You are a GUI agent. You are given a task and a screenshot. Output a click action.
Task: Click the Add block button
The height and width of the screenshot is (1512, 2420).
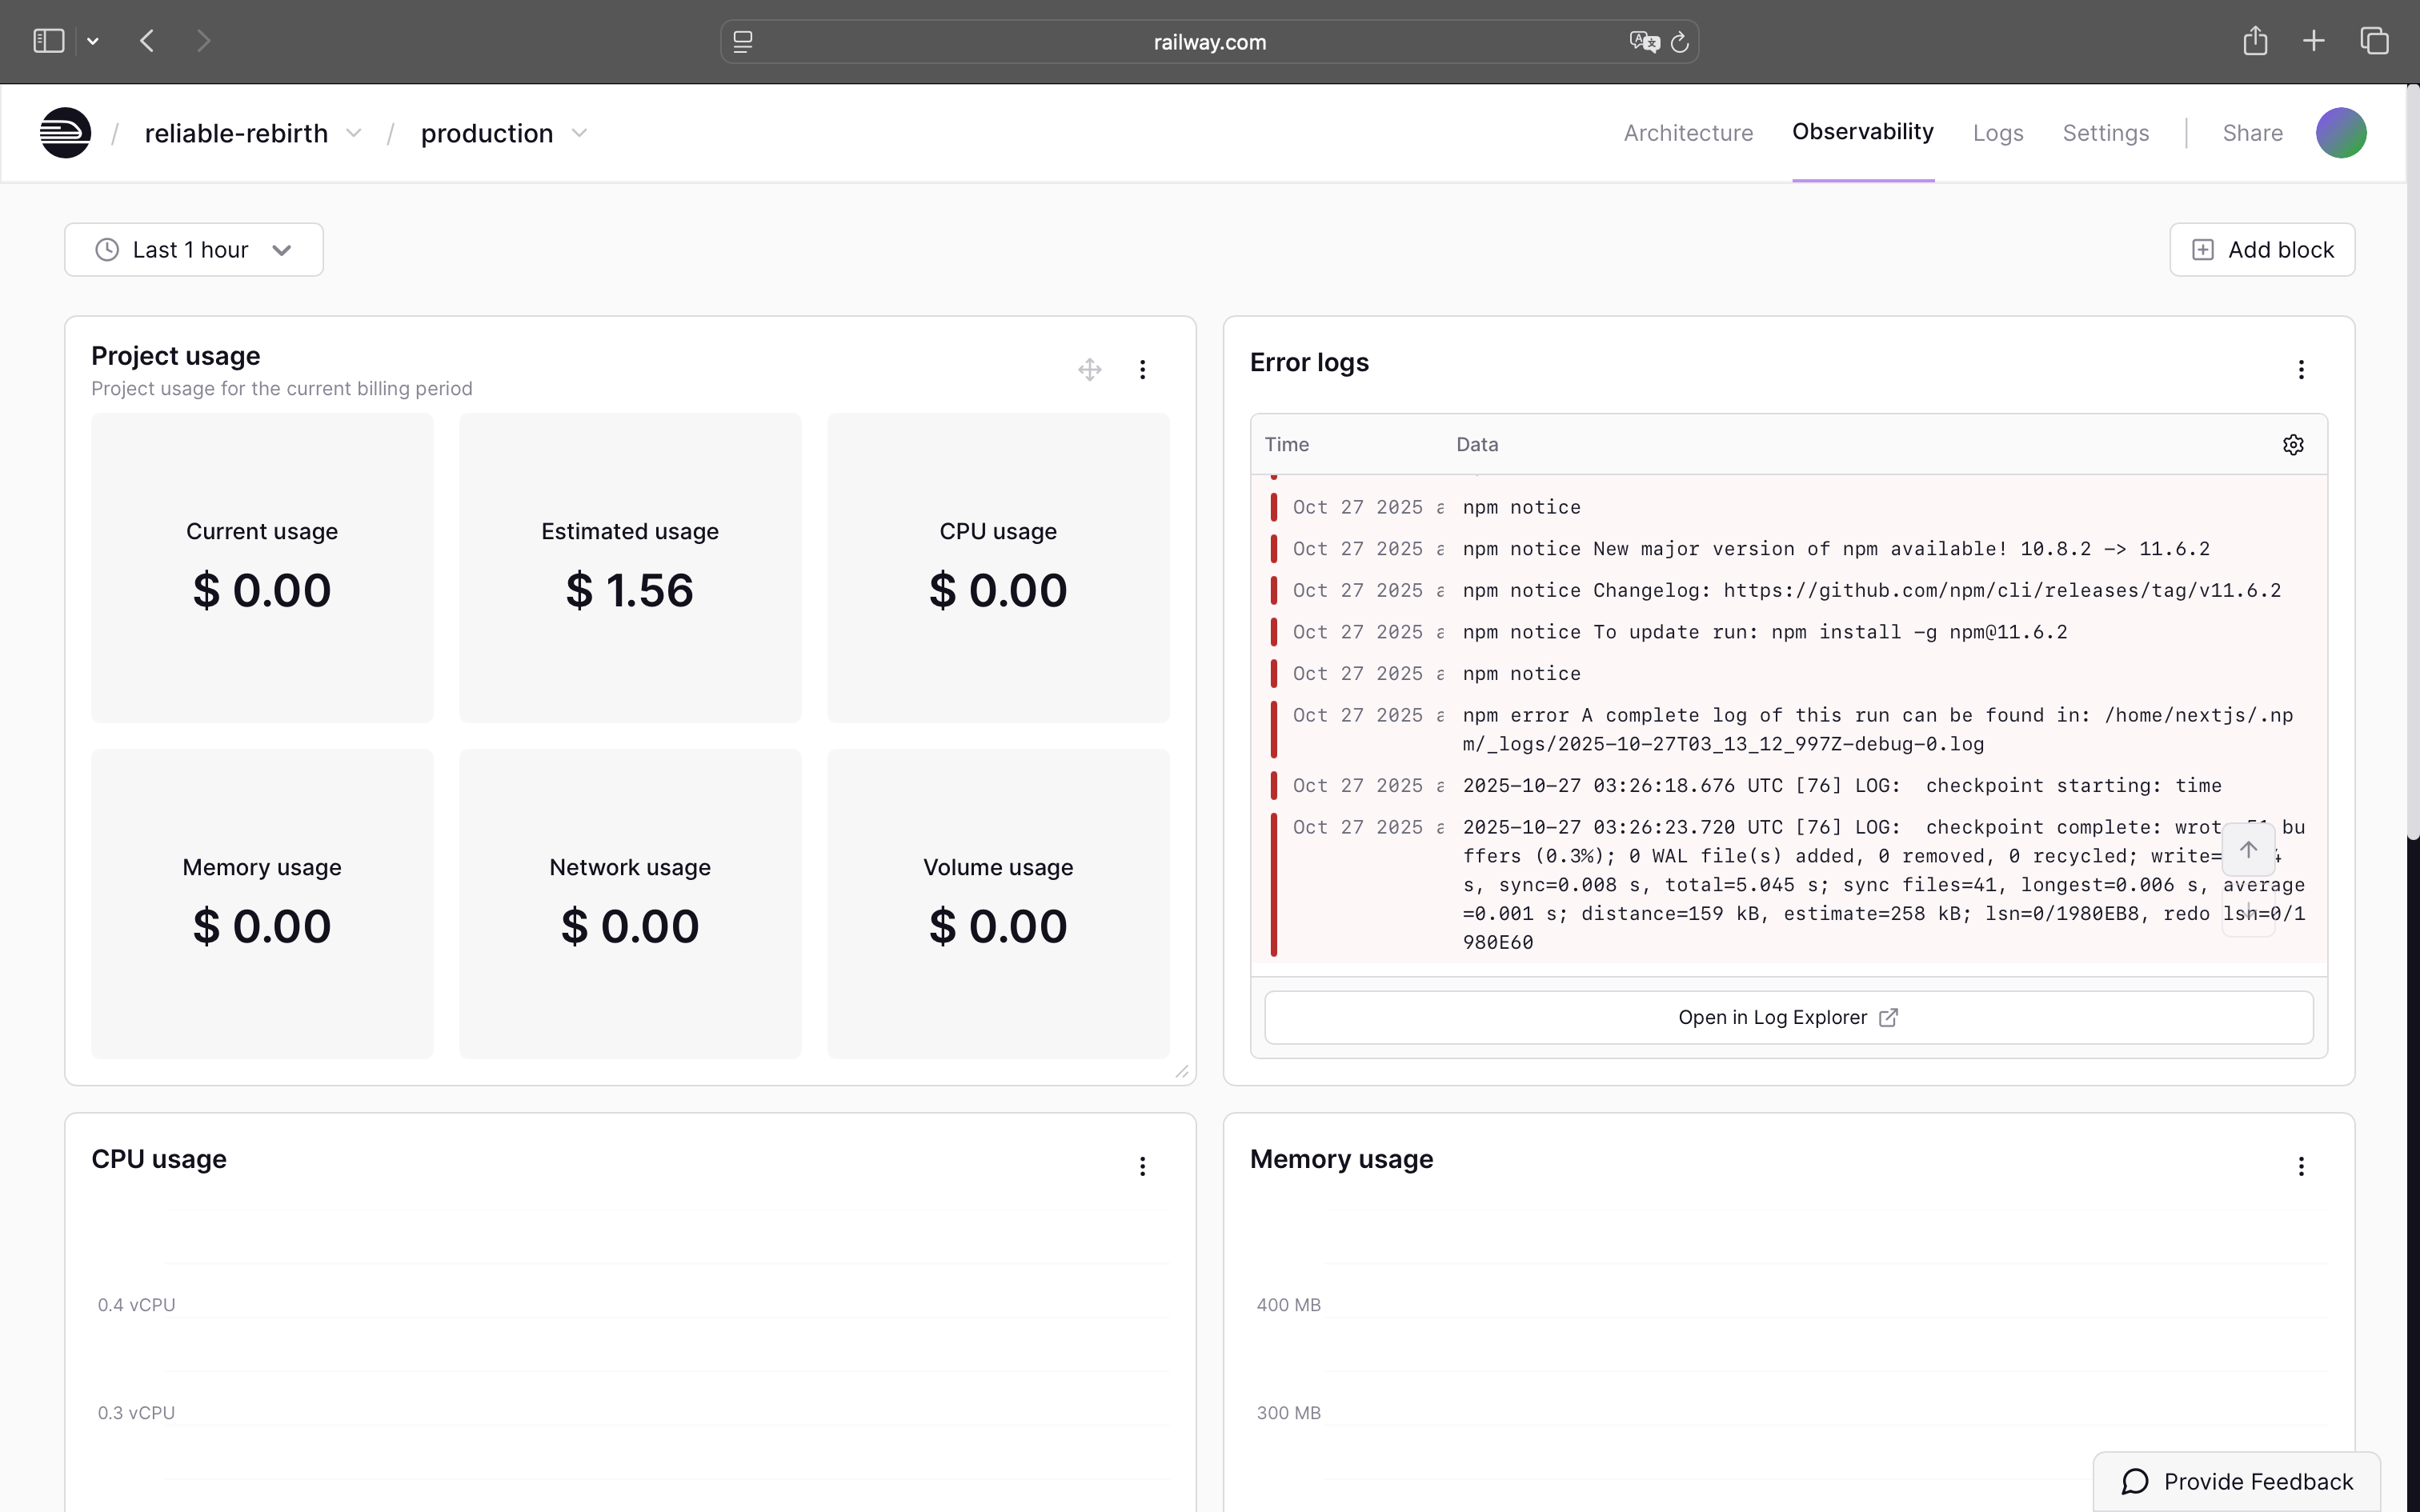click(2262, 250)
